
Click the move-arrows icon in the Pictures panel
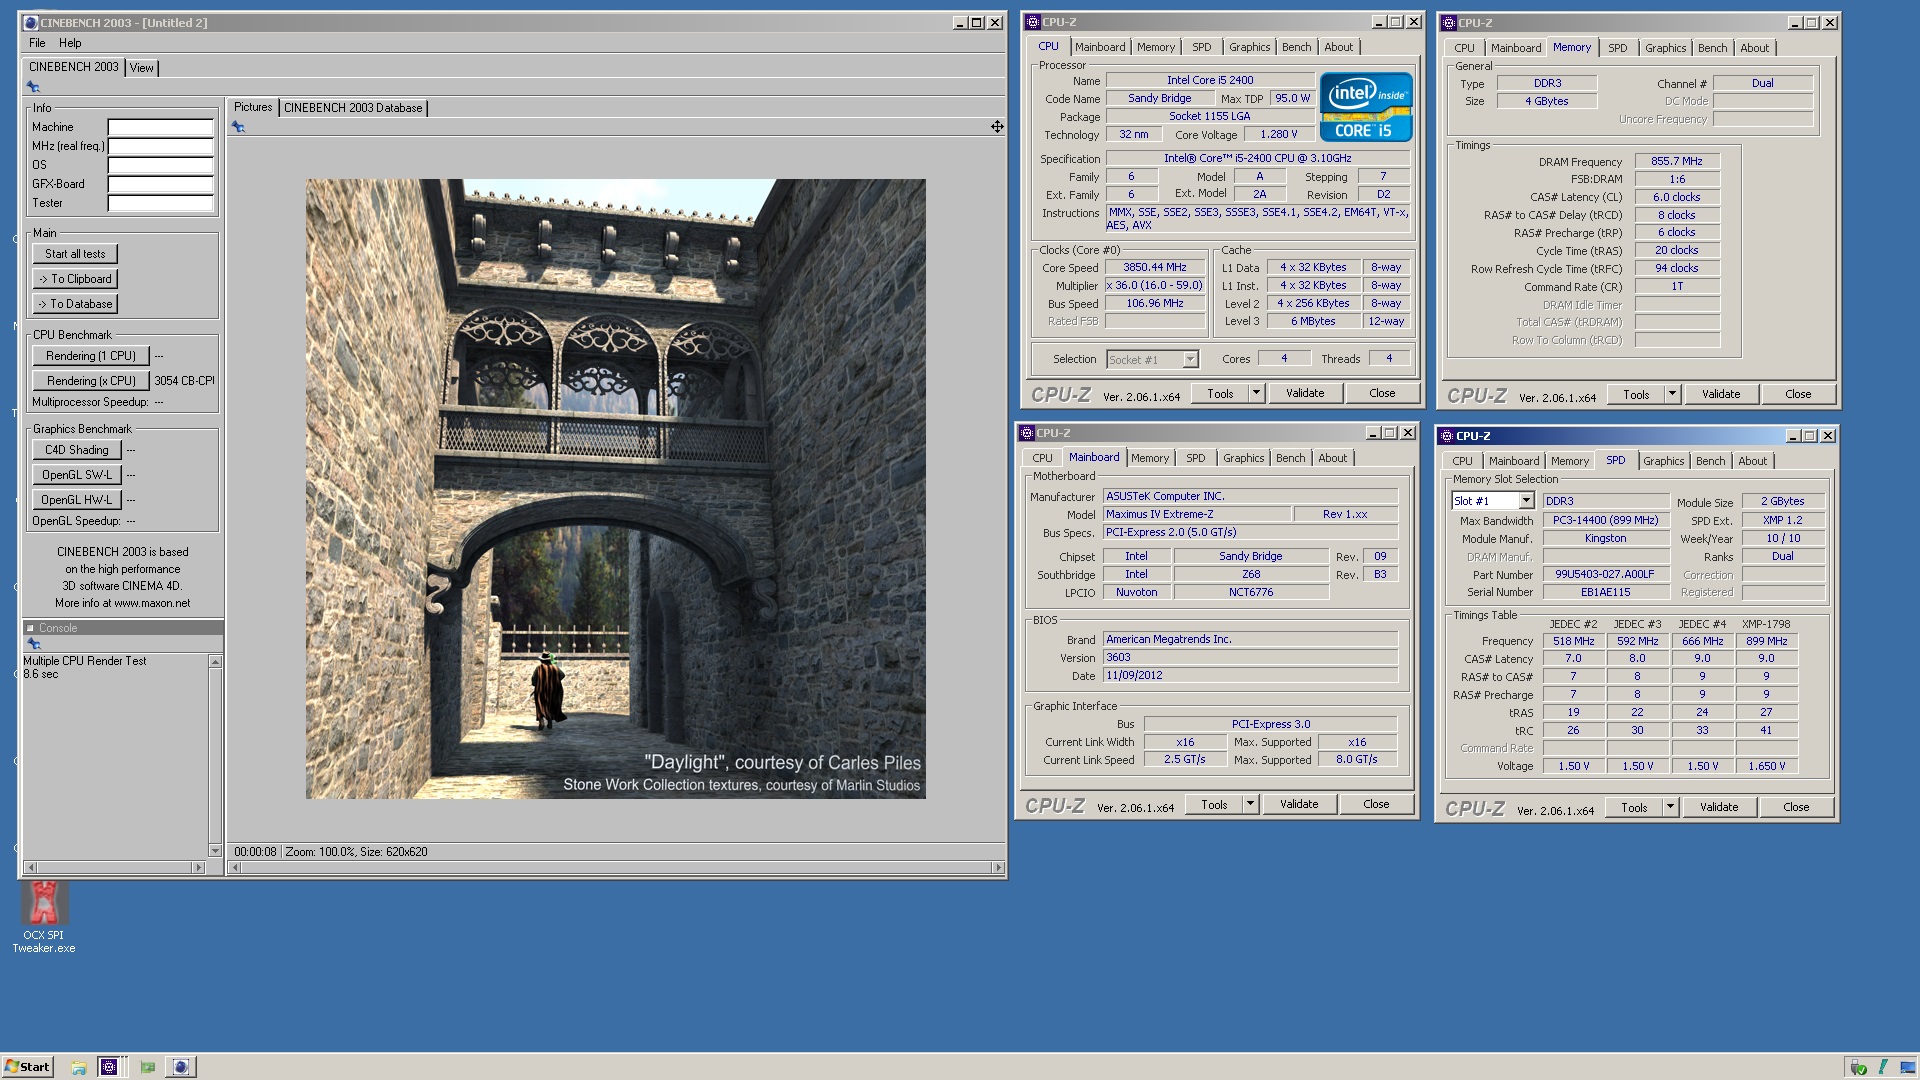997,126
